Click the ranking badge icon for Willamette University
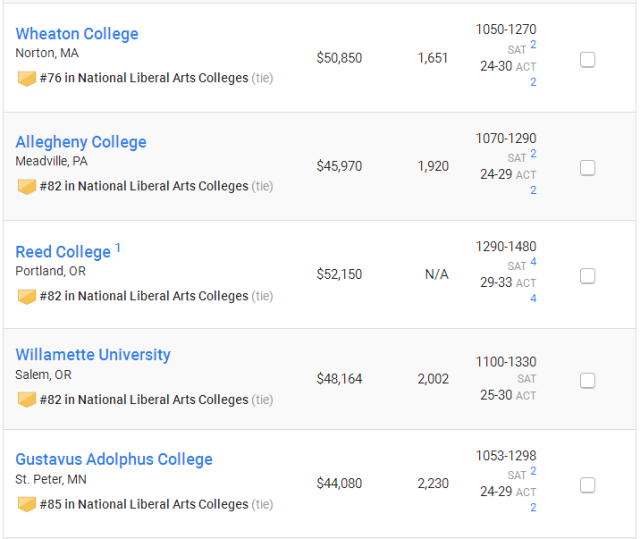Viewport: 640px width, 539px height. (27, 400)
